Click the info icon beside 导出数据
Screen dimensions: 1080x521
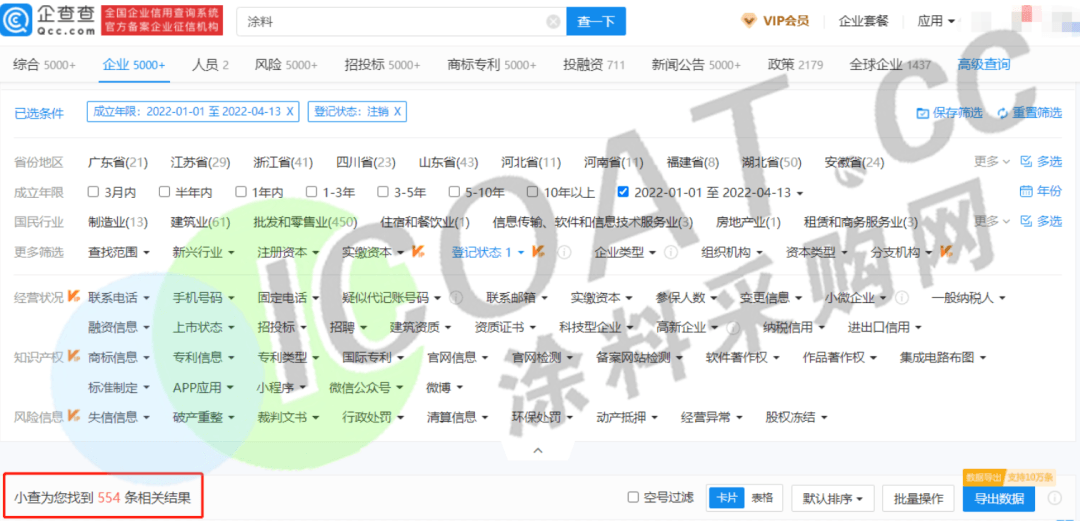(x=1054, y=498)
